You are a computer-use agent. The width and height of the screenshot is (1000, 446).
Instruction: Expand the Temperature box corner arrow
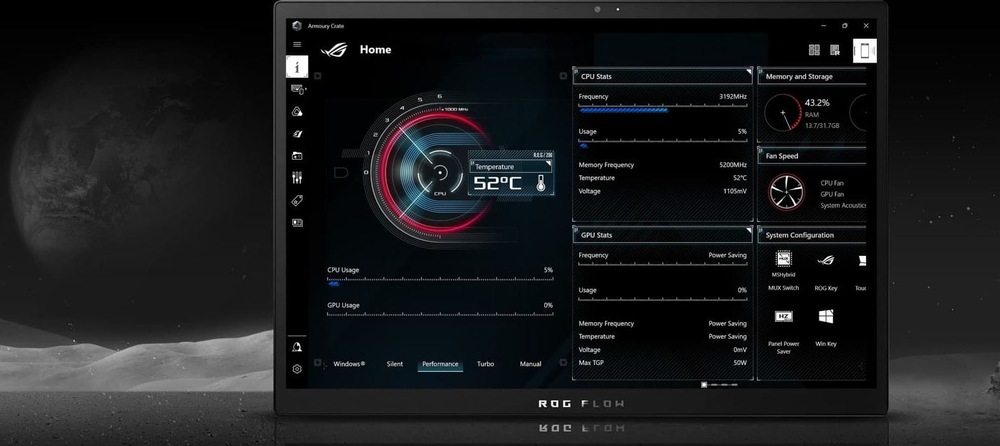[550, 163]
